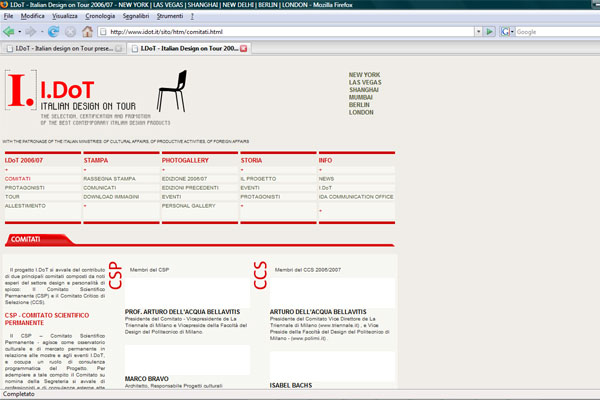This screenshot has height=400, width=600.
Task: Click the name MARCO BRAVO
Action: [147, 379]
